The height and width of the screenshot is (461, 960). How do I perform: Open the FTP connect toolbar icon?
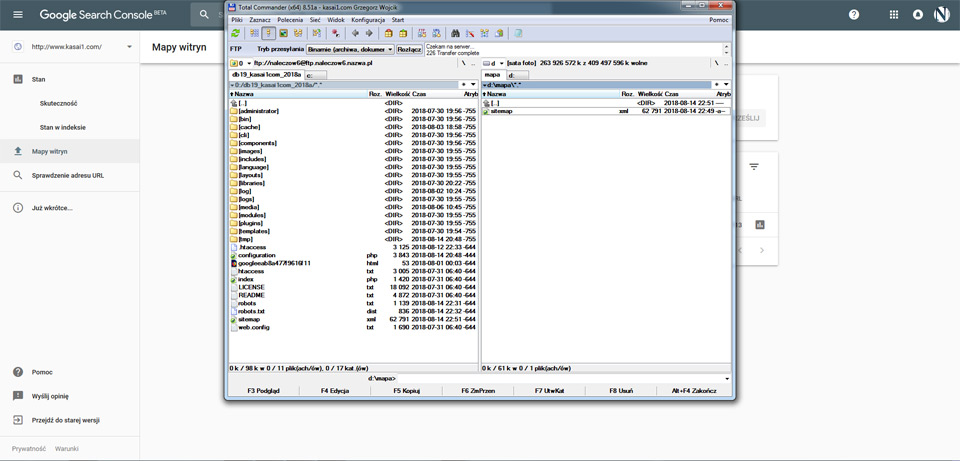[422, 33]
